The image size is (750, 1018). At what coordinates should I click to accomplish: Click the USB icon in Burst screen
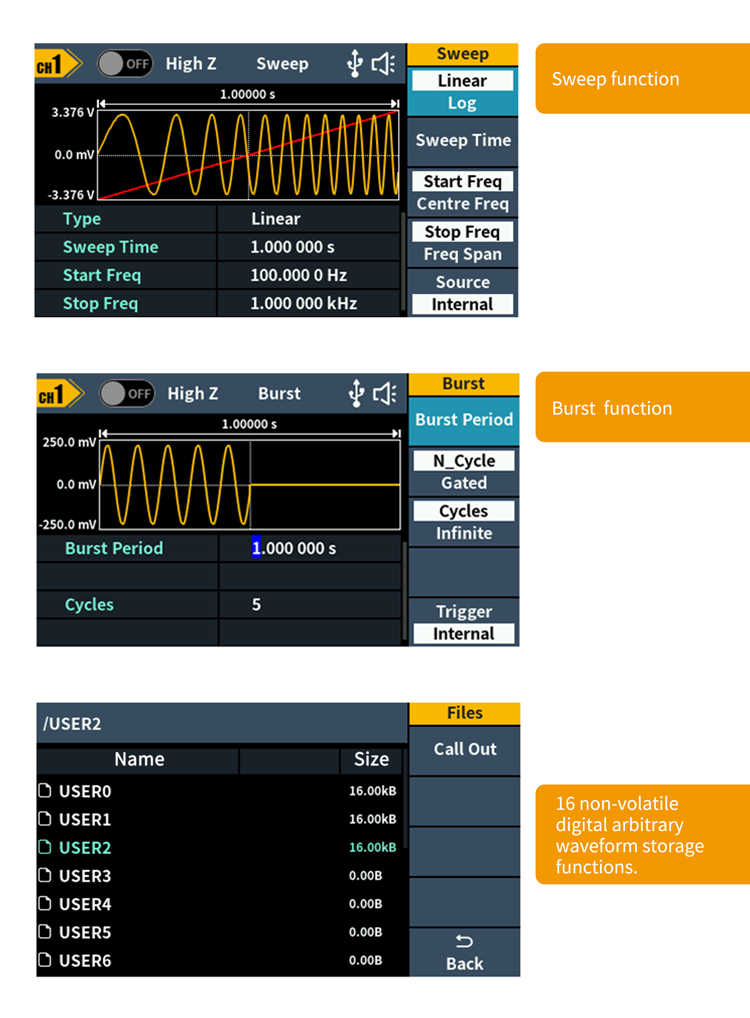[355, 393]
